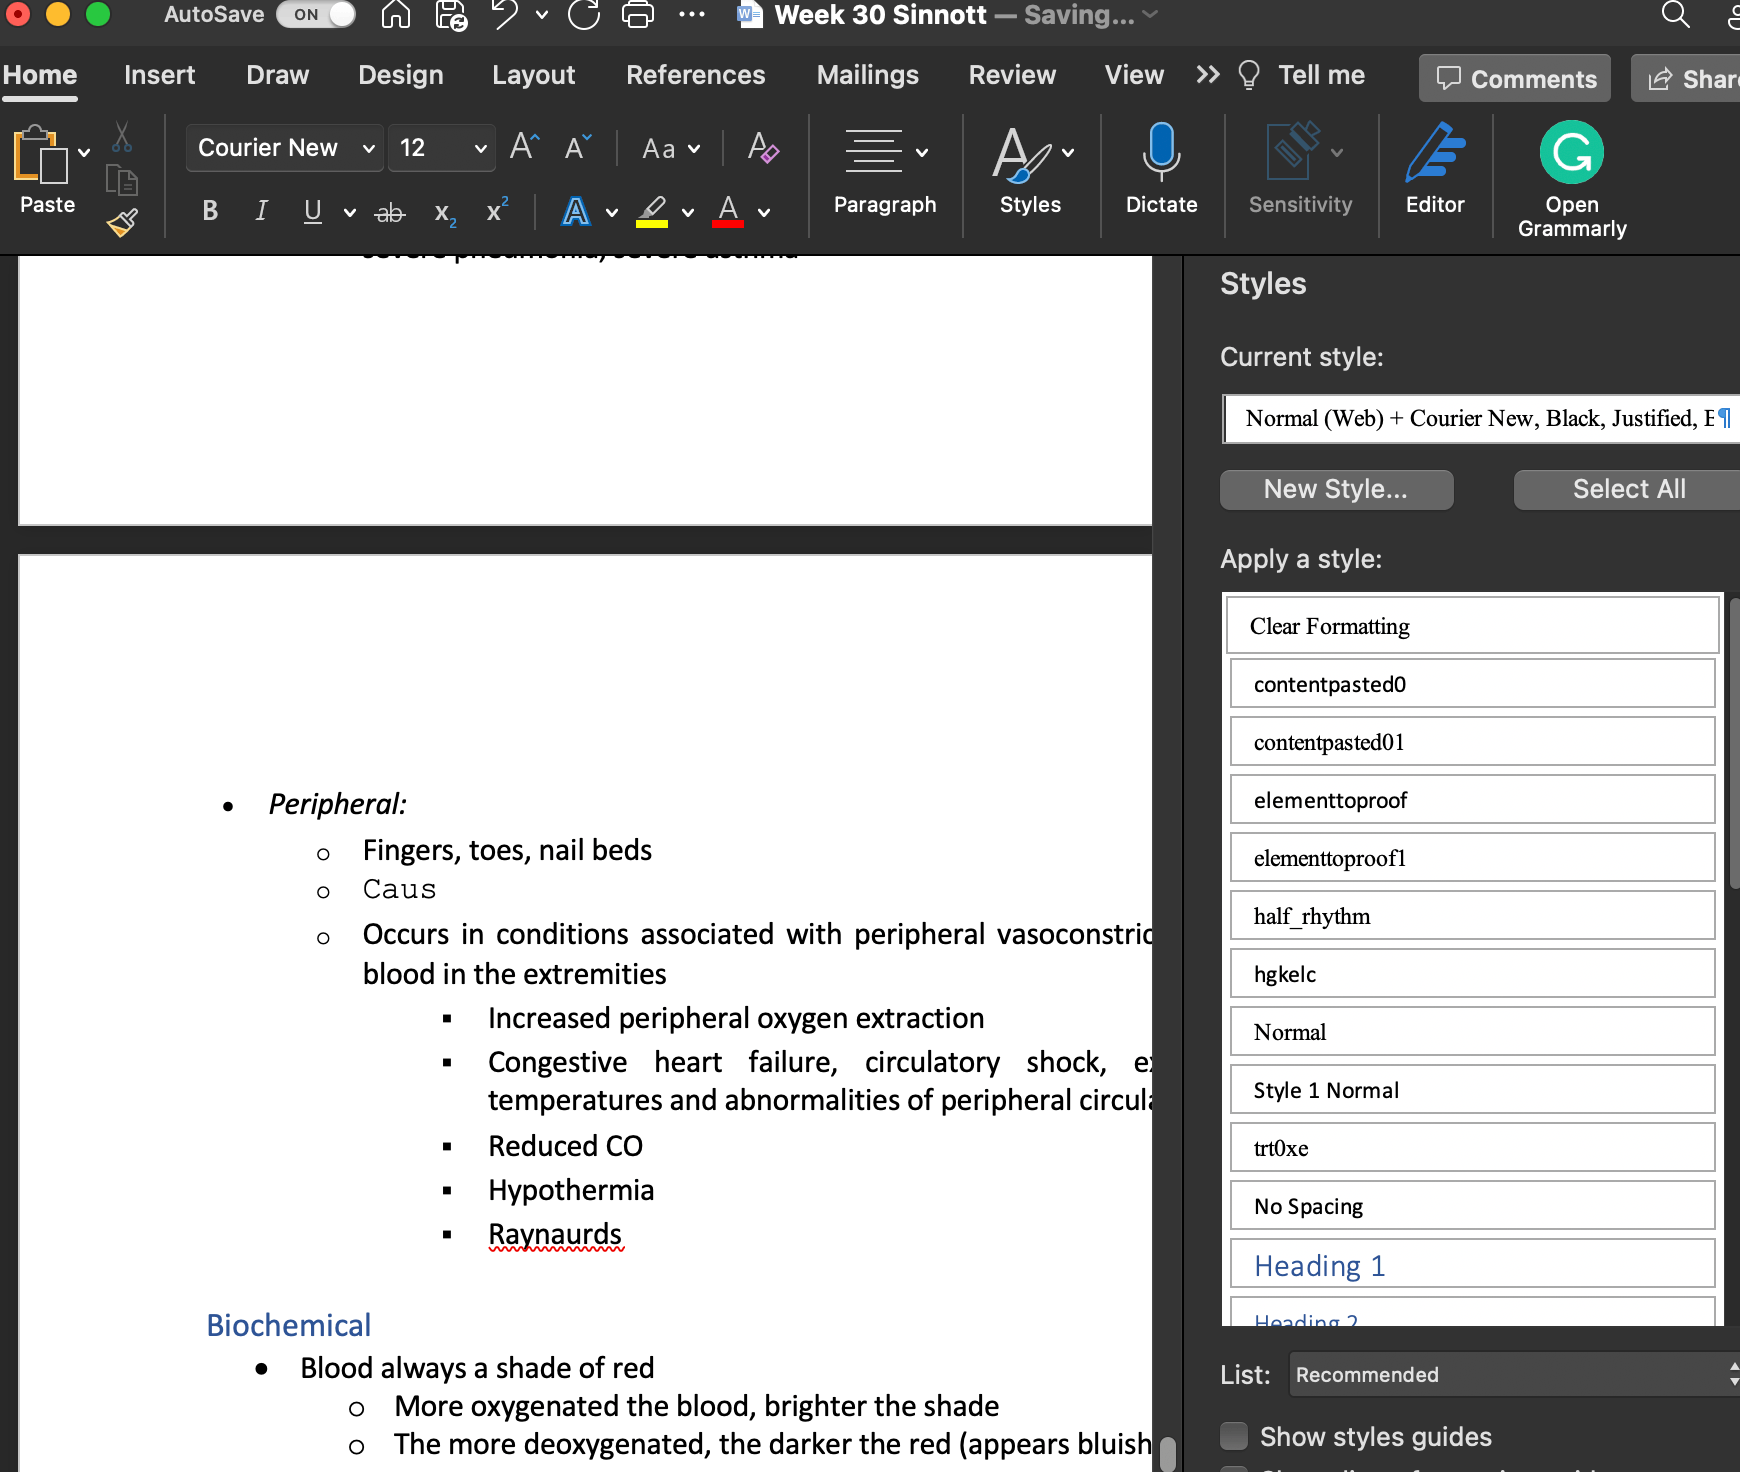Click the Format Painter brush icon

click(x=122, y=222)
